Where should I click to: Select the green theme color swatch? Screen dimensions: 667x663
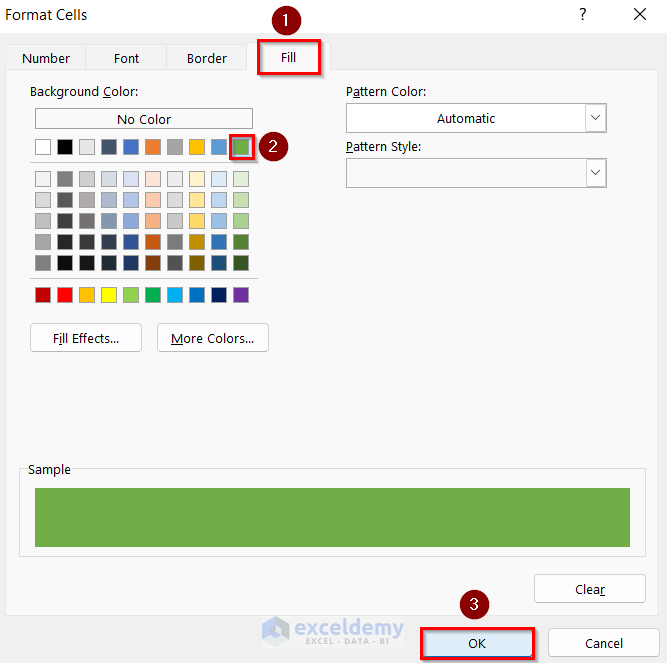click(x=241, y=147)
